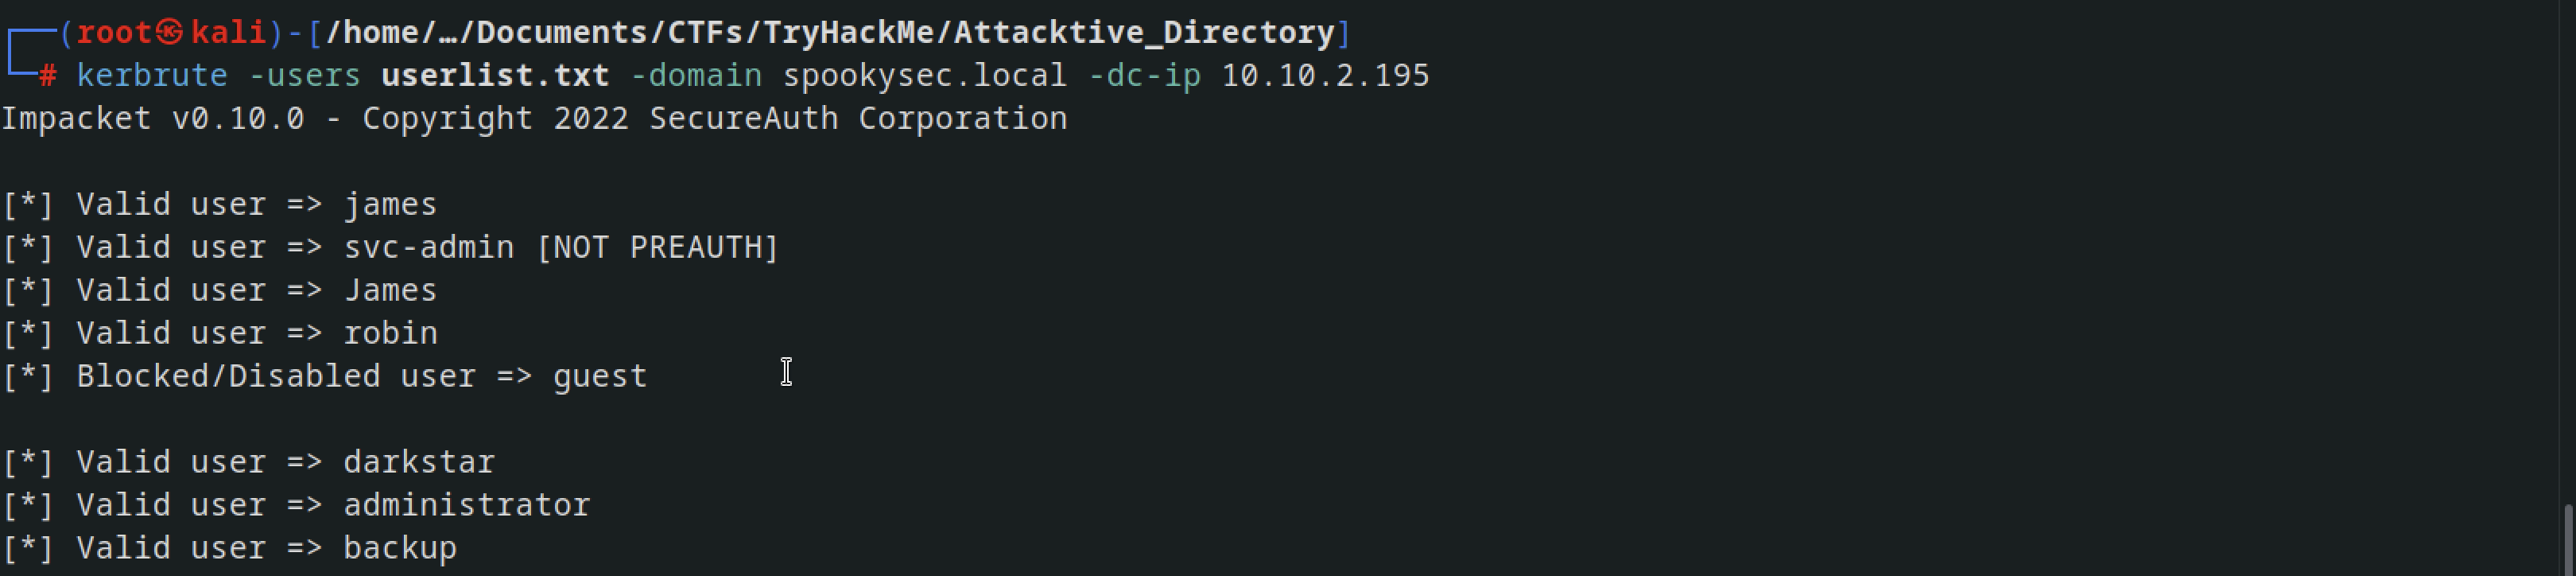Click the administrator username
The image size is (2576, 576).
click(467, 505)
